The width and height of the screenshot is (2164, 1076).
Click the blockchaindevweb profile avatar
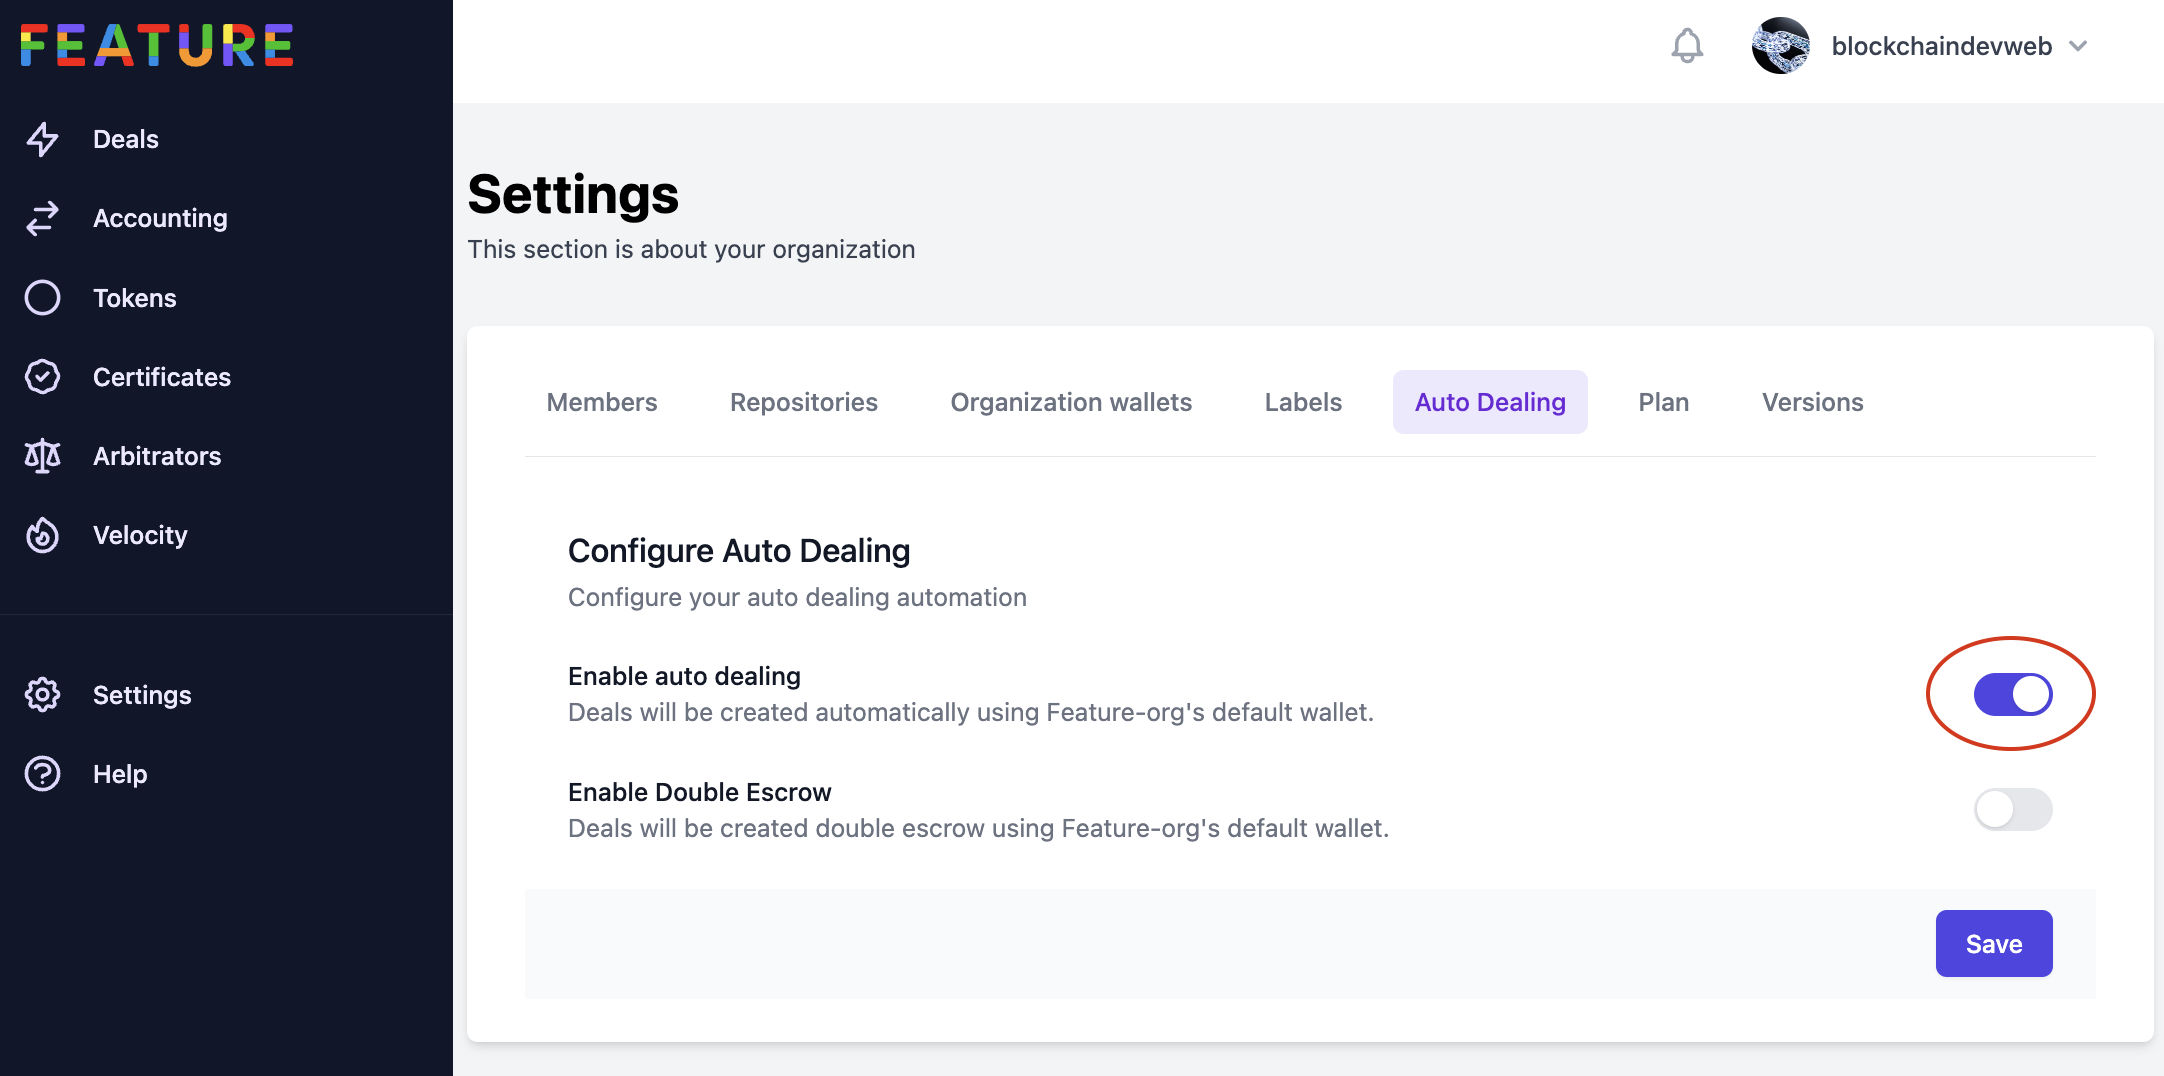pos(1781,45)
